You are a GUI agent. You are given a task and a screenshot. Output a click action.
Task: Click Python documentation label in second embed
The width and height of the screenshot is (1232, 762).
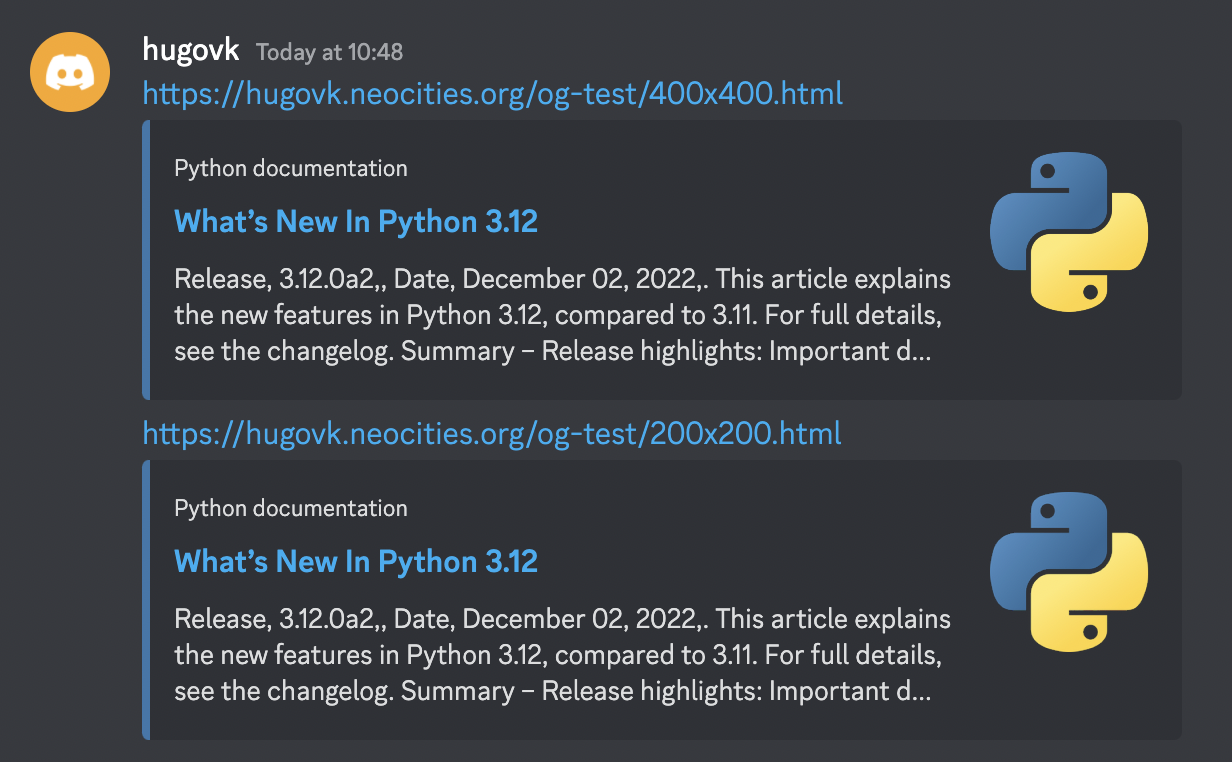click(x=291, y=509)
